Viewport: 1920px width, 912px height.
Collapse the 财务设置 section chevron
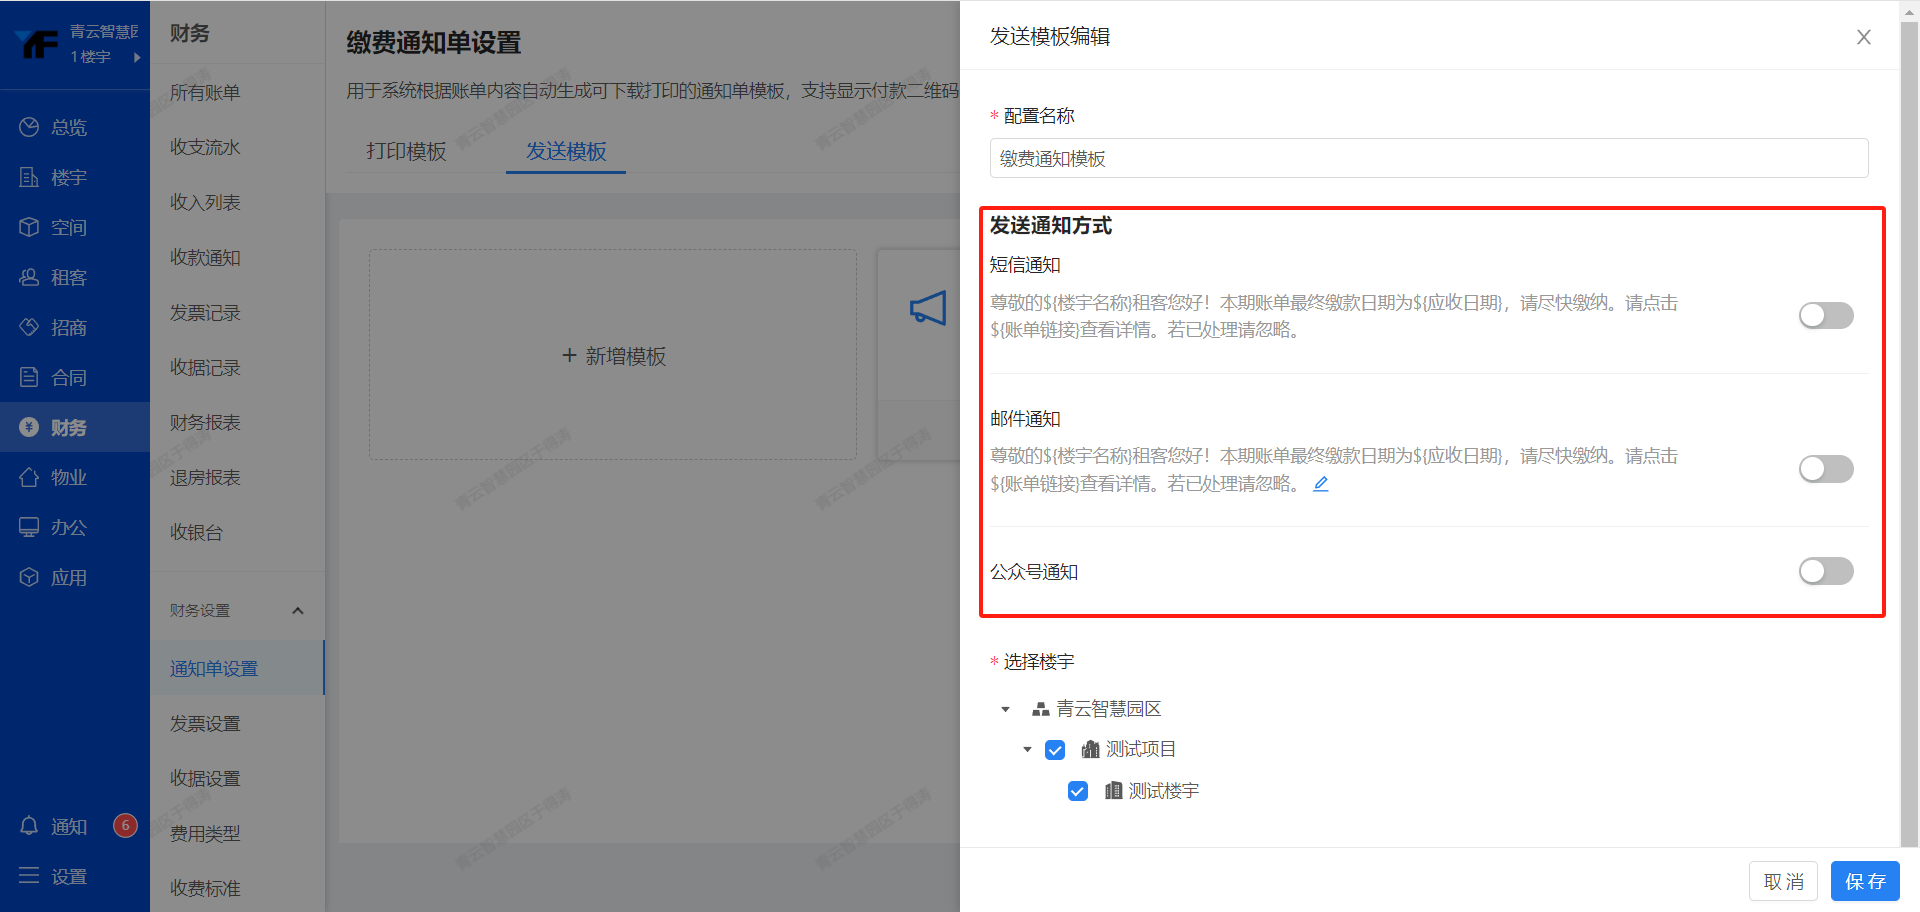tap(297, 610)
